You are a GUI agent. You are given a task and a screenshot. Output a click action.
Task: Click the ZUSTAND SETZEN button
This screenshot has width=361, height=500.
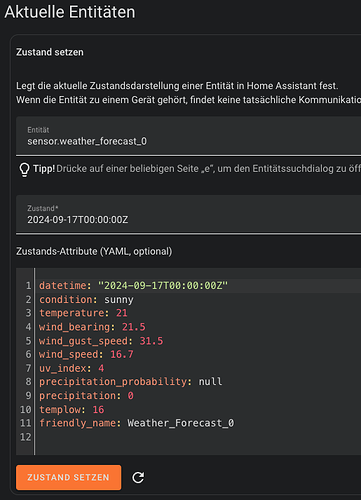69,477
